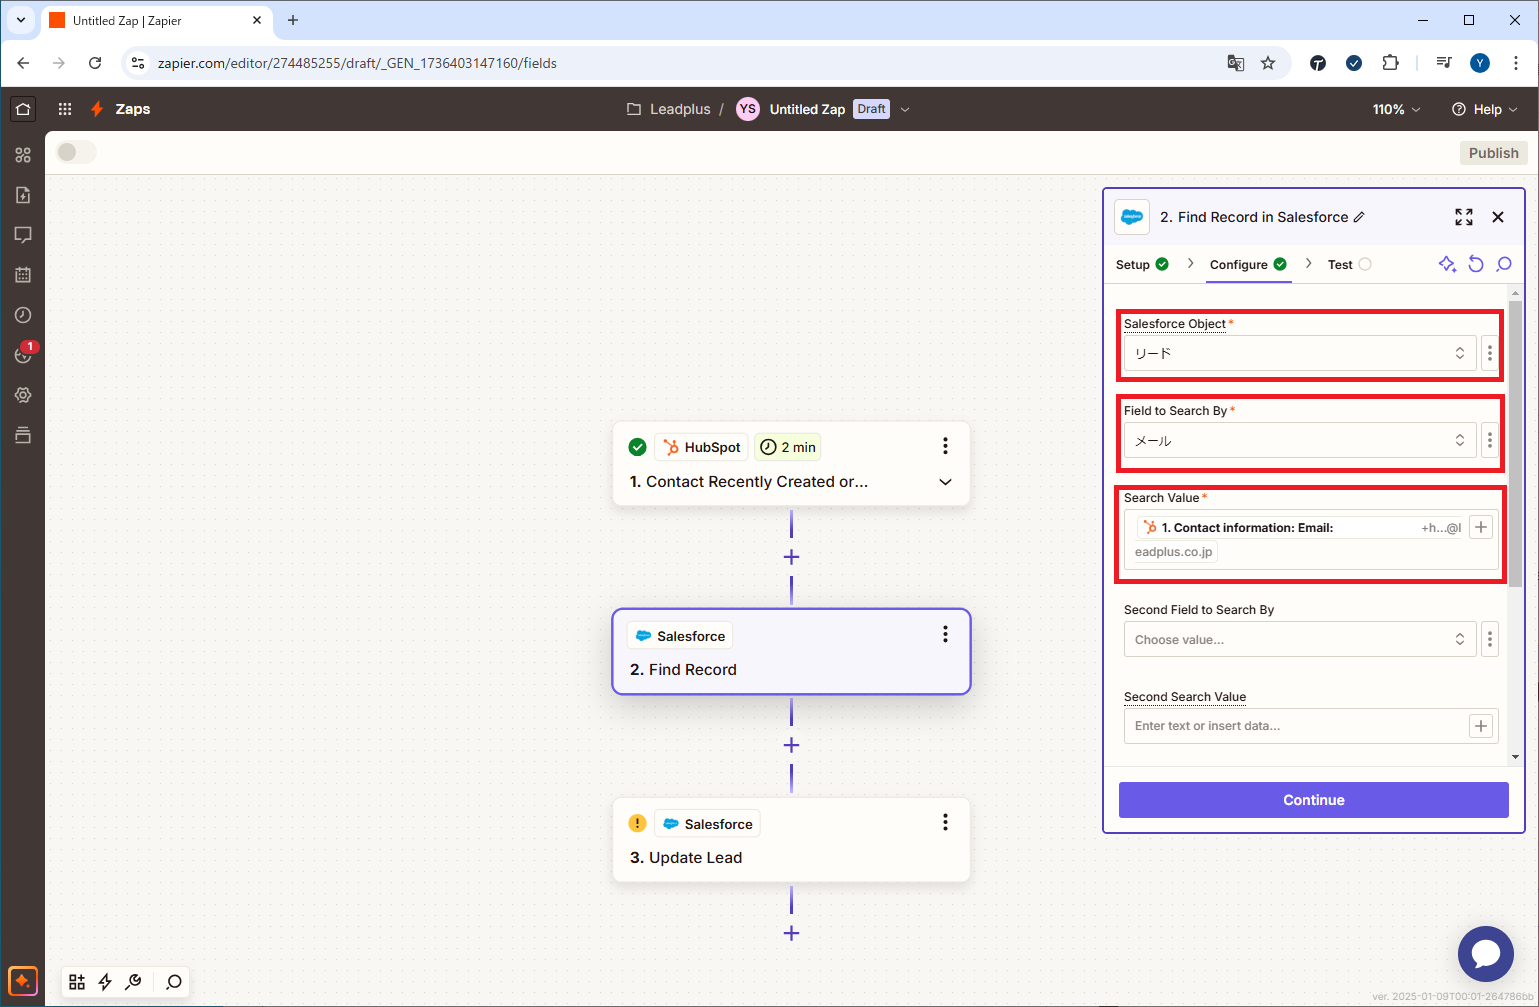The image size is (1539, 1007).
Task: Open the browser extensions puzzle icon
Action: [x=1390, y=63]
